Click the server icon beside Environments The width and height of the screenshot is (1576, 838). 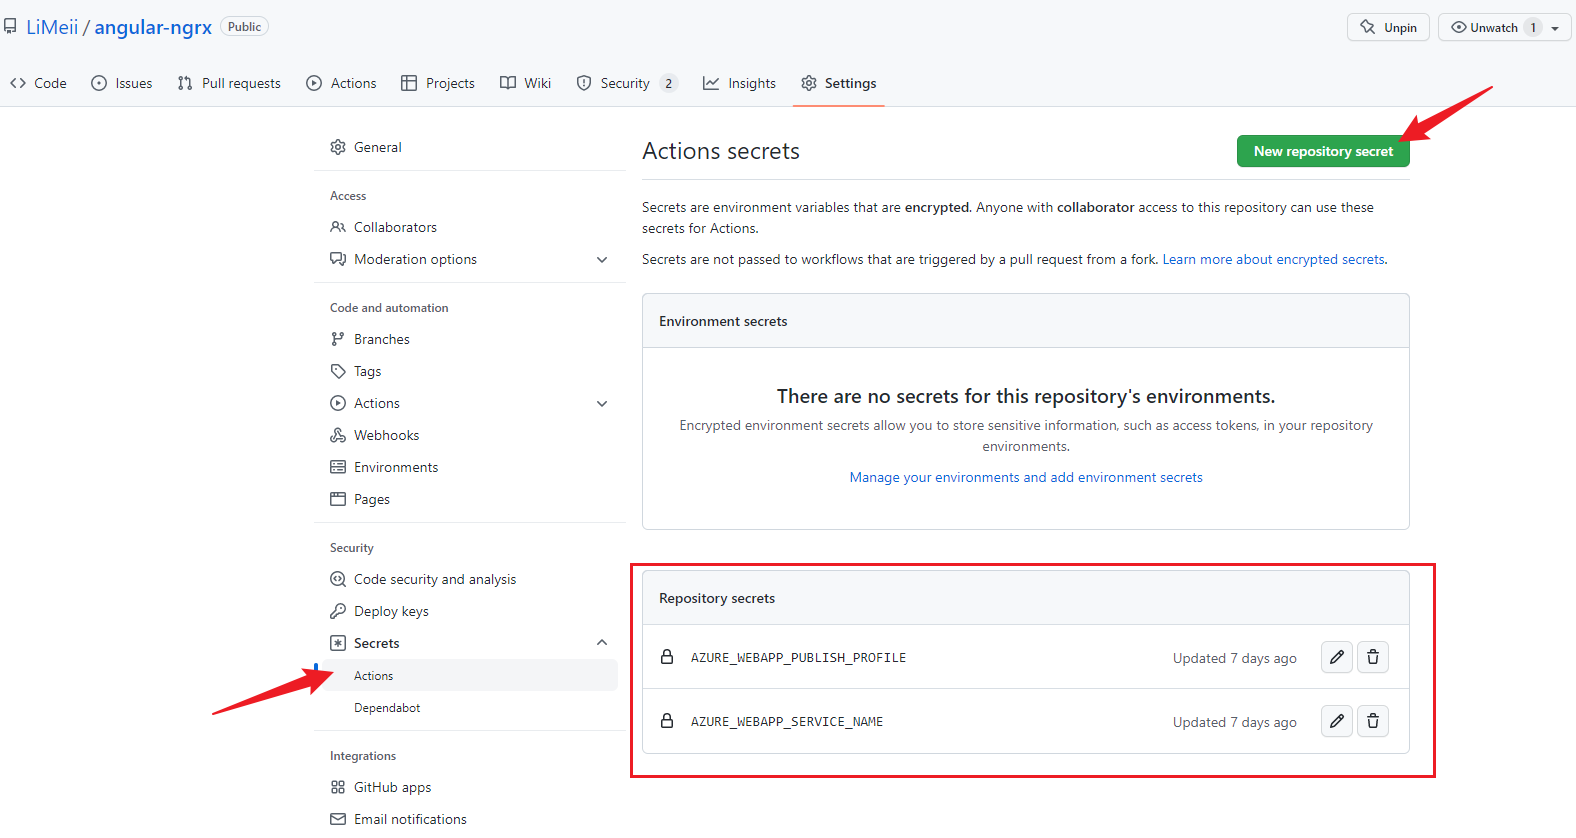[338, 467]
